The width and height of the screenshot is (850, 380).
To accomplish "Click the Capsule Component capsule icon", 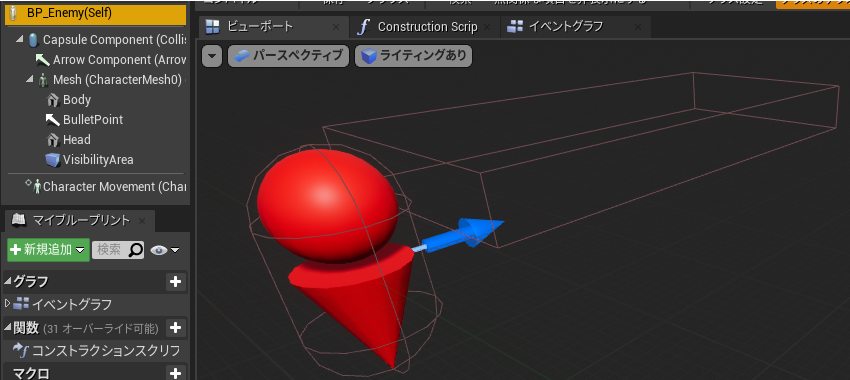I will point(33,40).
